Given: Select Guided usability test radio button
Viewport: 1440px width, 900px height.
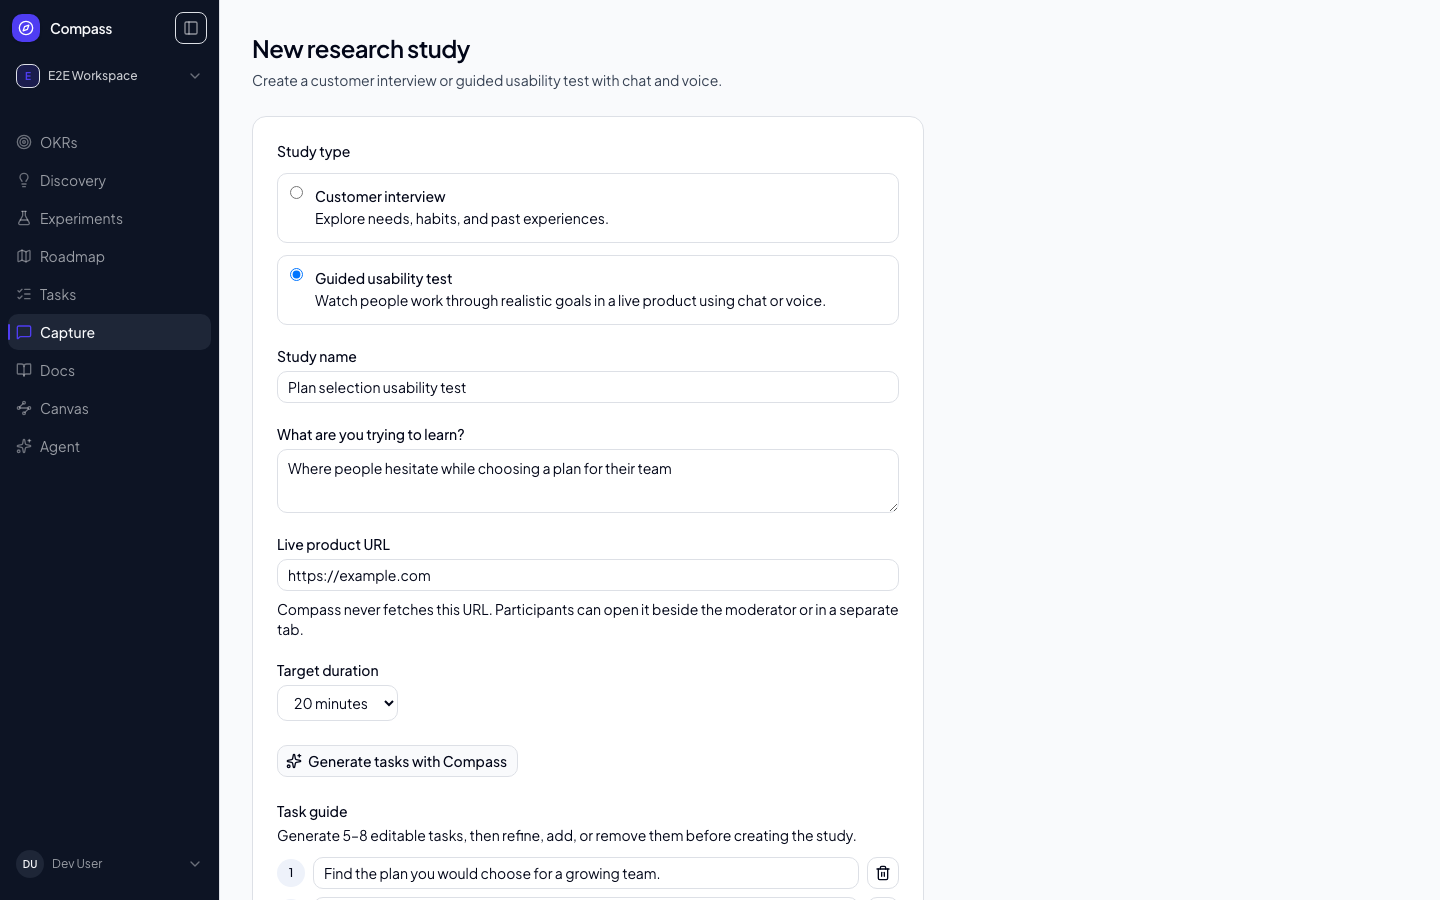Looking at the screenshot, I should coord(296,275).
